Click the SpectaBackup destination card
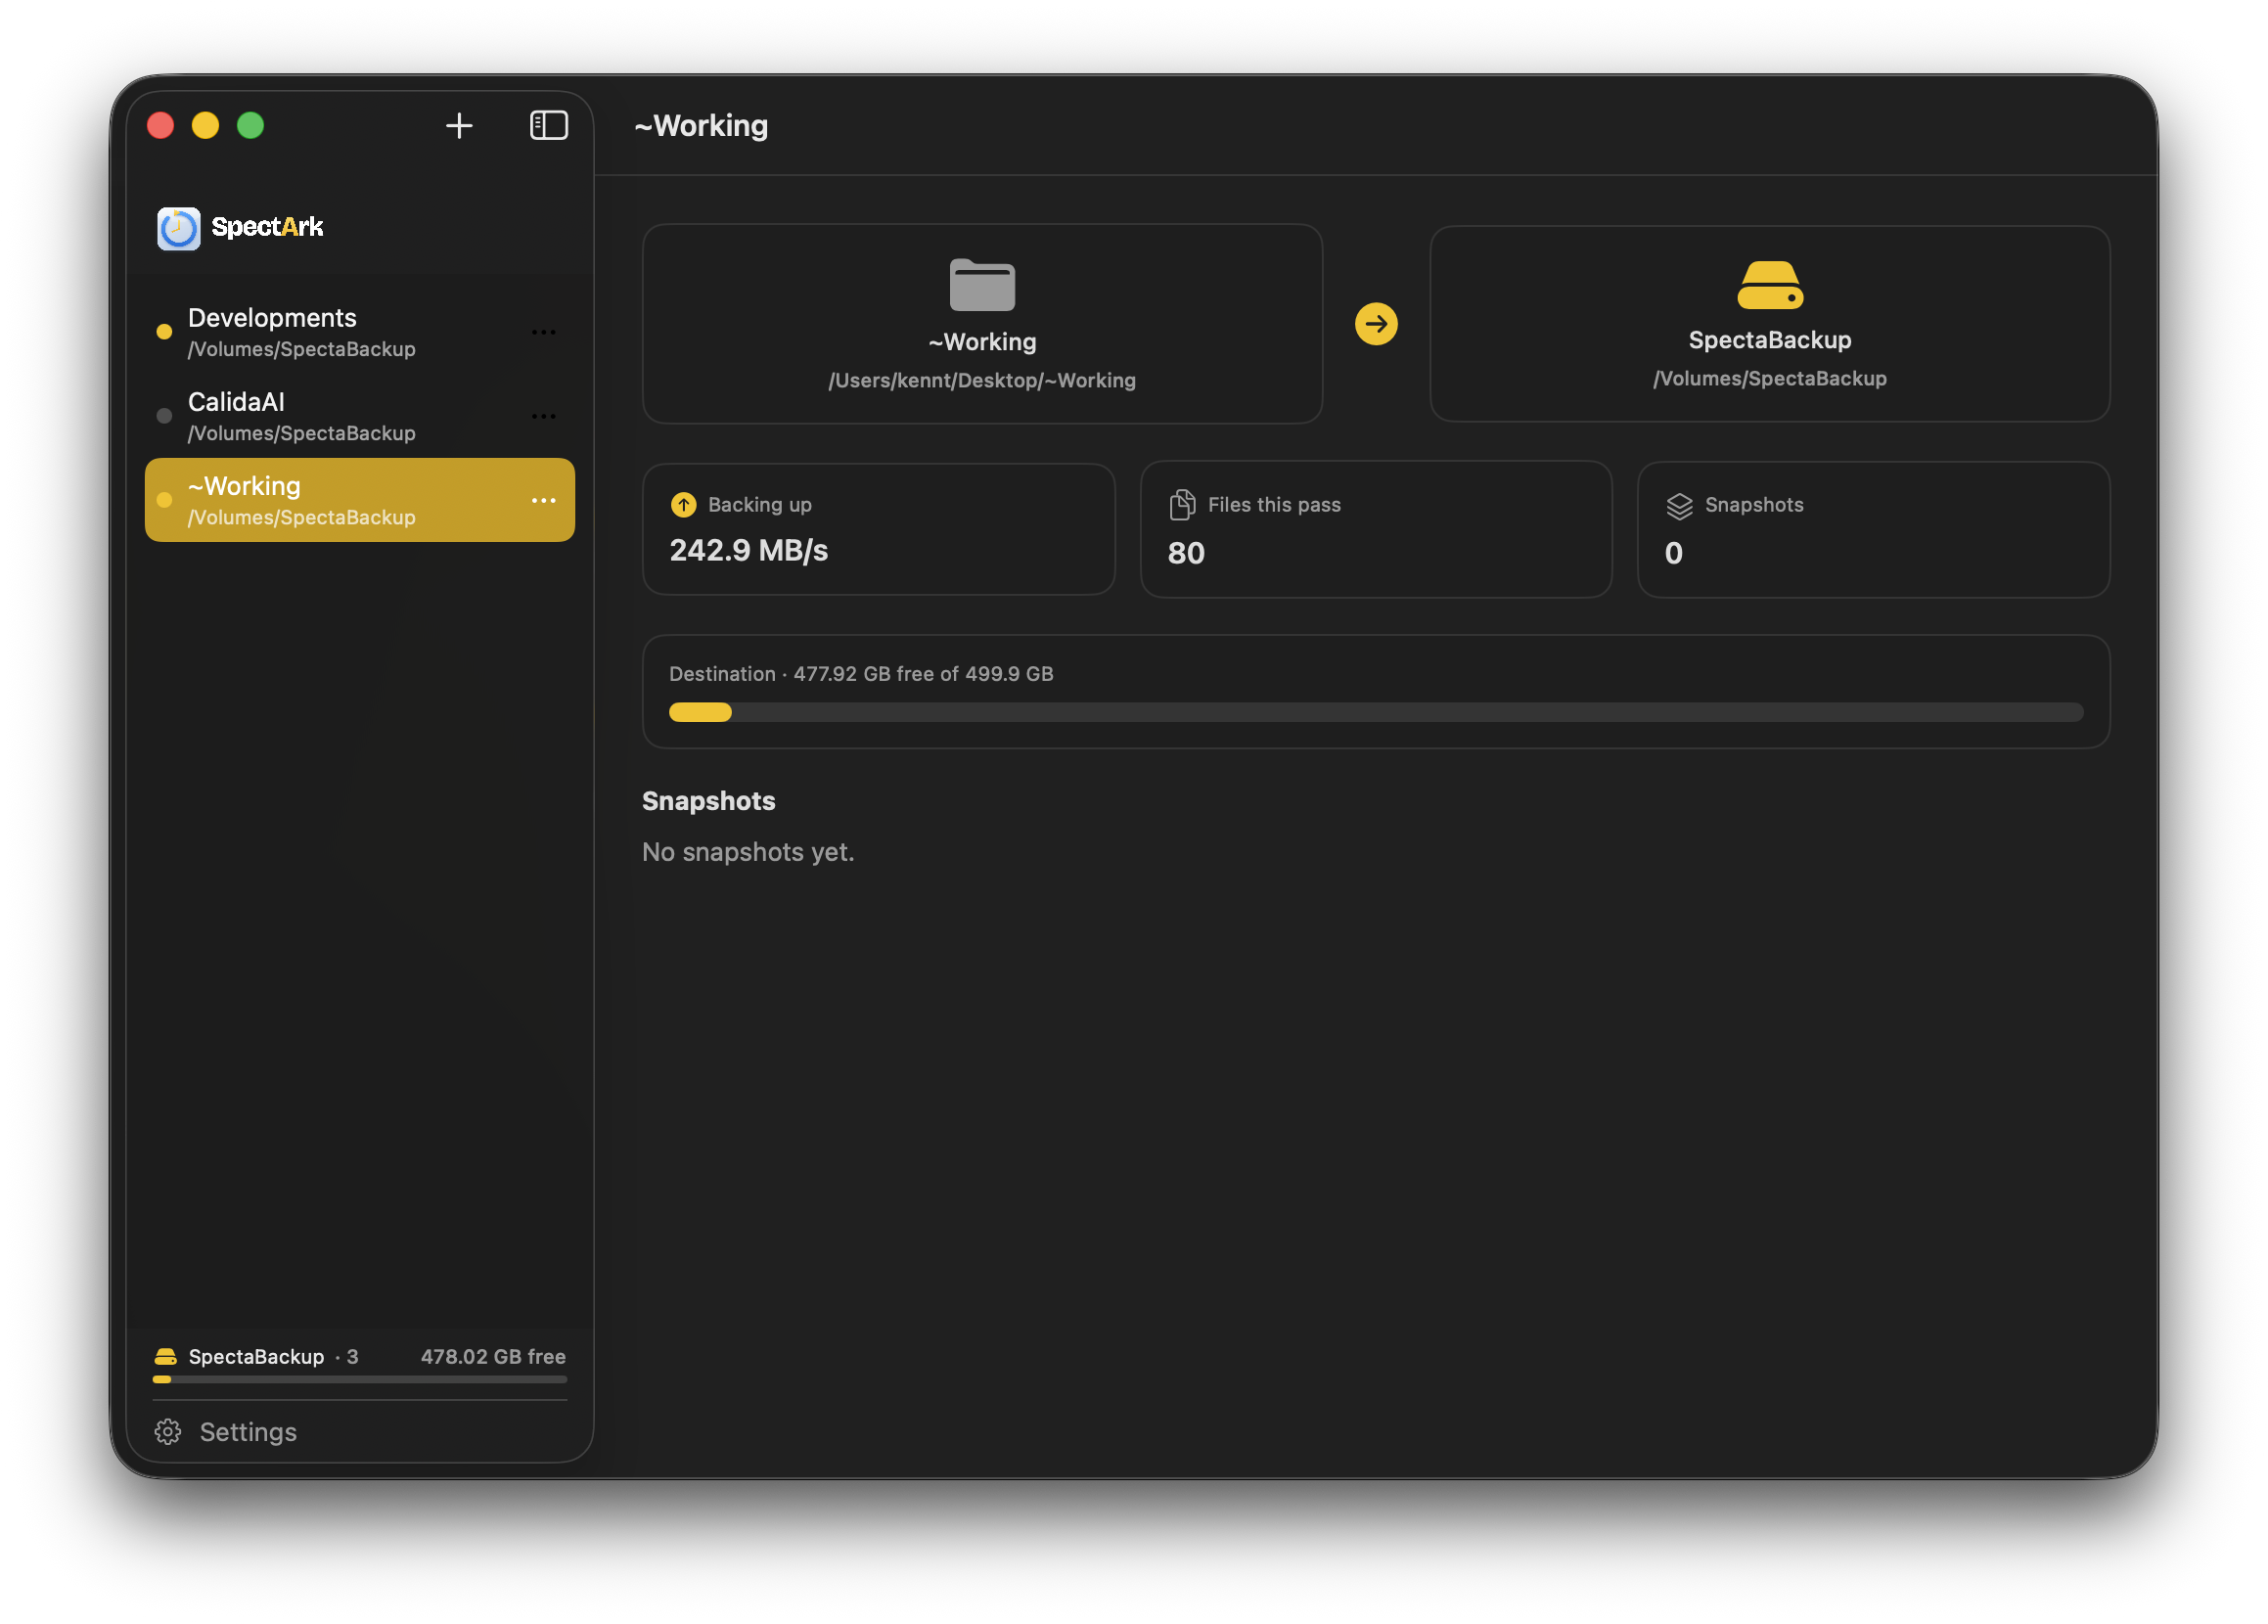Viewport: 2268px width, 1624px height. (1770, 324)
